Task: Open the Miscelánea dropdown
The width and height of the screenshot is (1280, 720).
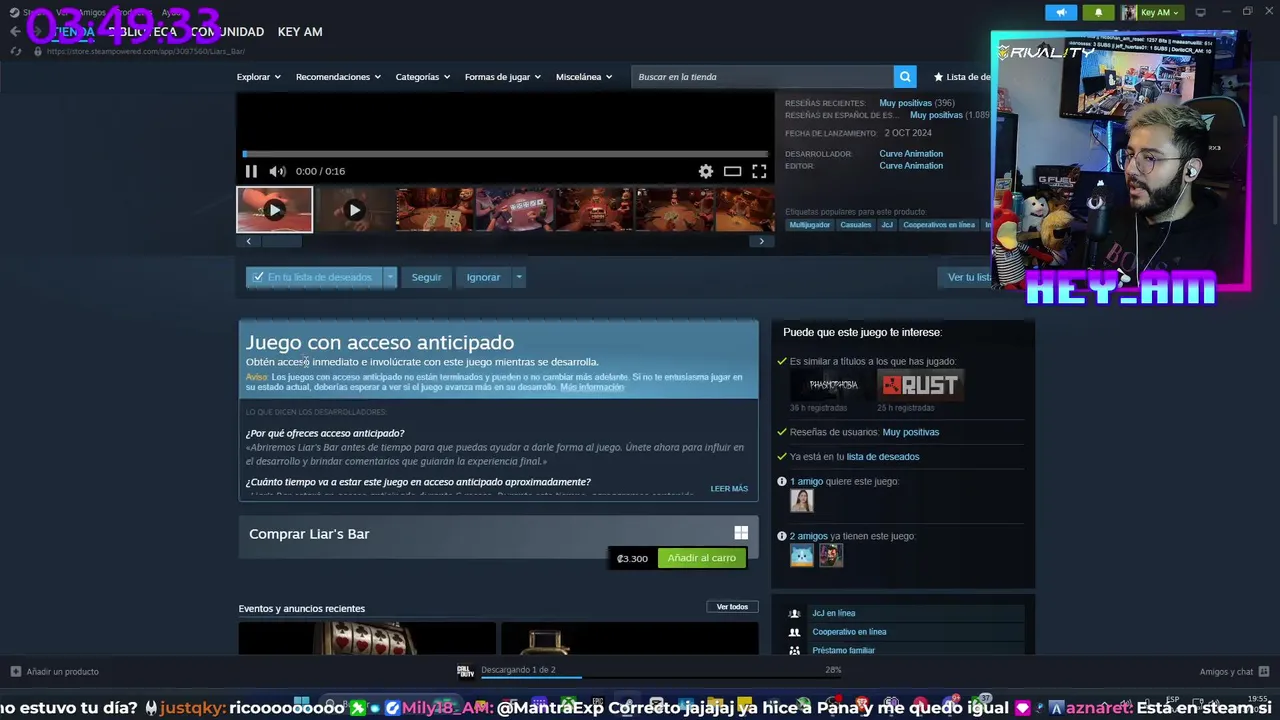Action: [x=584, y=77]
